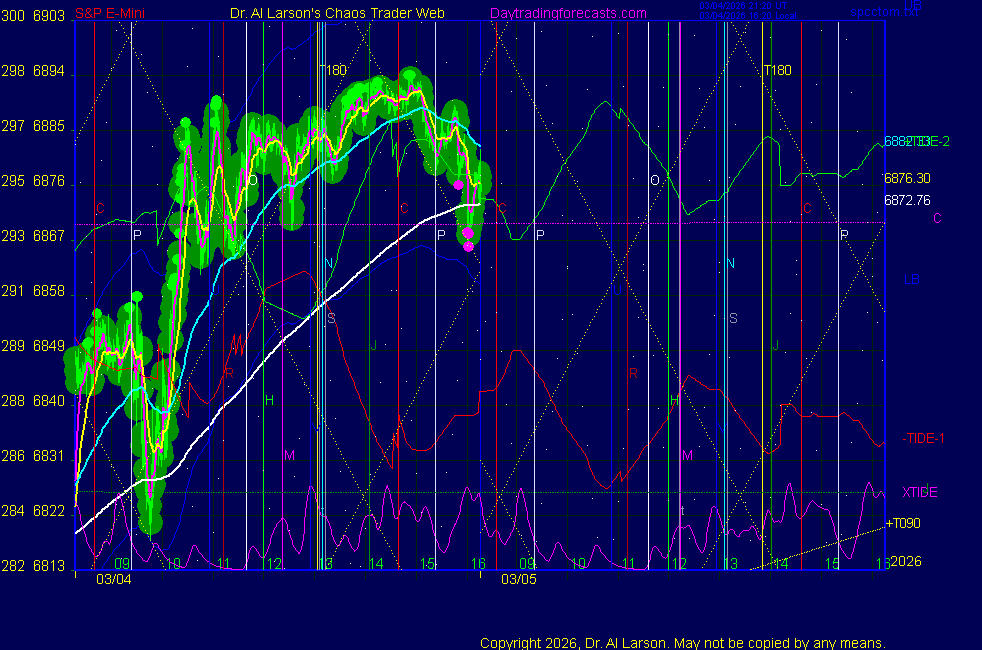The image size is (982, 650).
Task: Click the yellow 6876.30 price label
Action: [907, 178]
